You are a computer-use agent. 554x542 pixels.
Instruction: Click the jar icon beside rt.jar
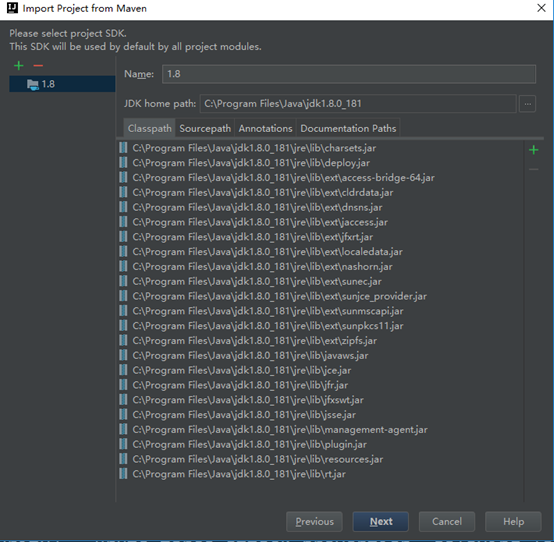click(x=123, y=473)
